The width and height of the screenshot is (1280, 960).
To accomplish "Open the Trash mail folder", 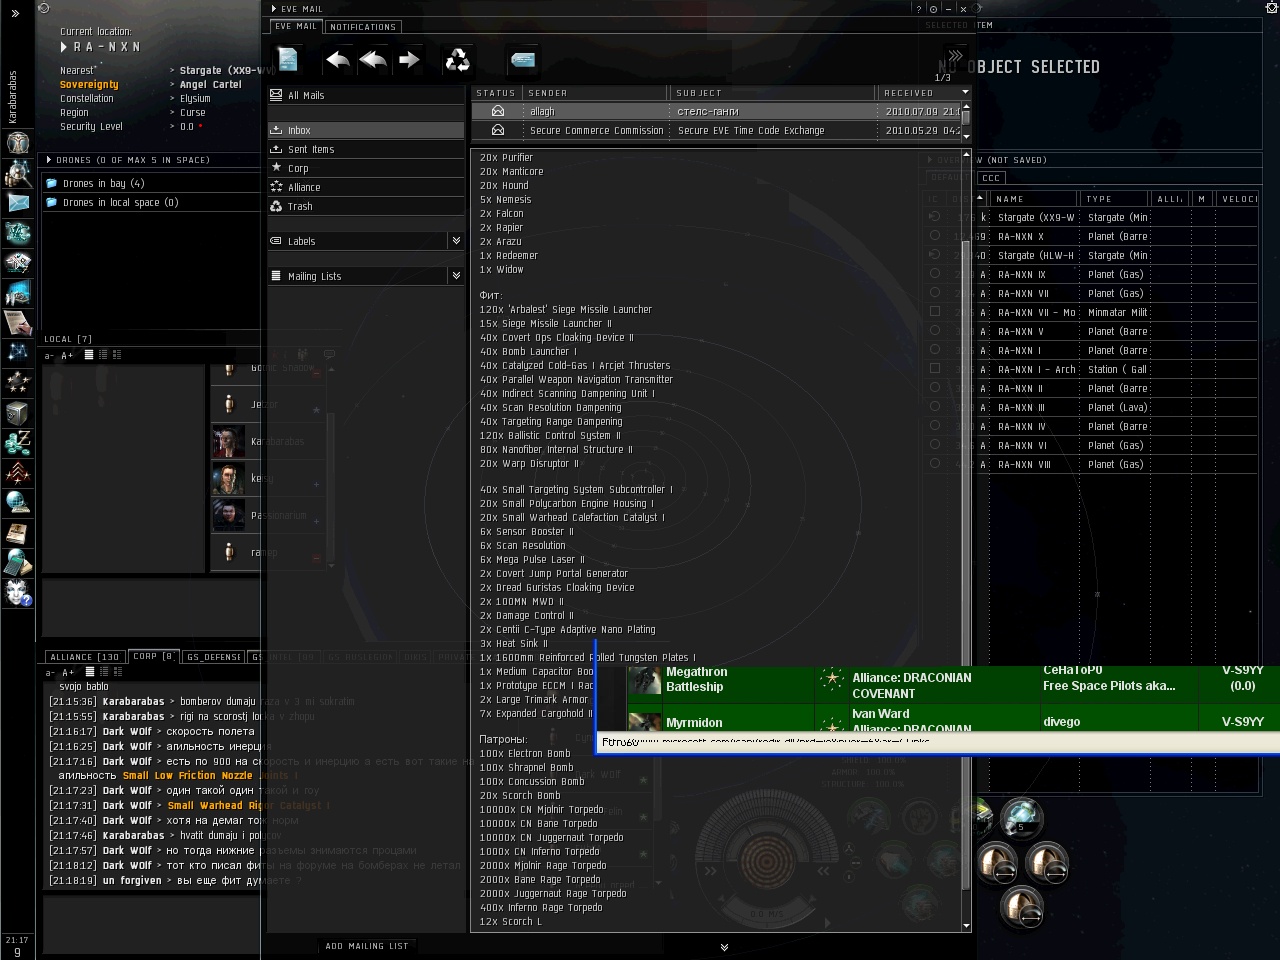I will (366, 206).
